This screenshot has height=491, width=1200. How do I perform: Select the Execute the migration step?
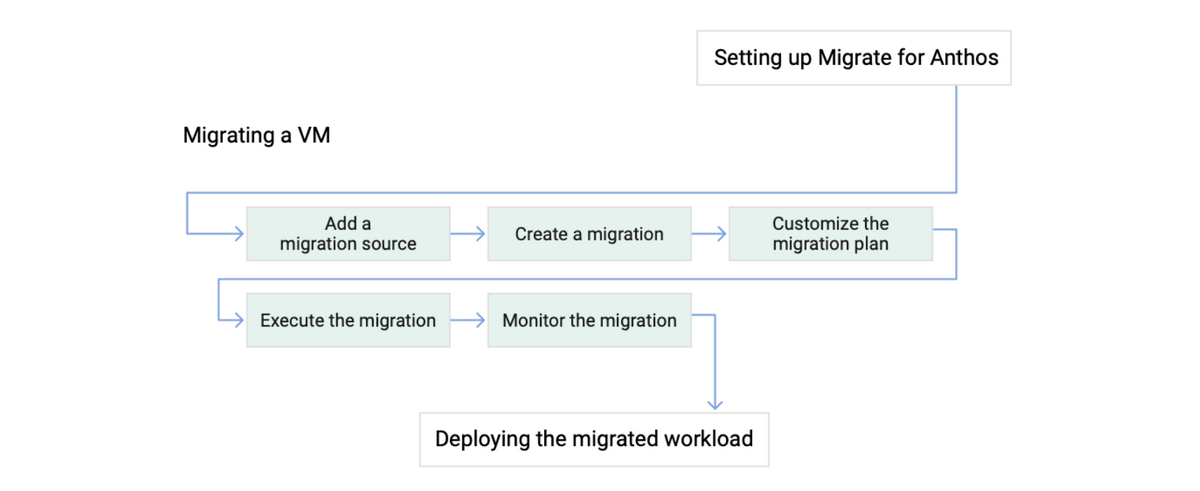(x=348, y=321)
